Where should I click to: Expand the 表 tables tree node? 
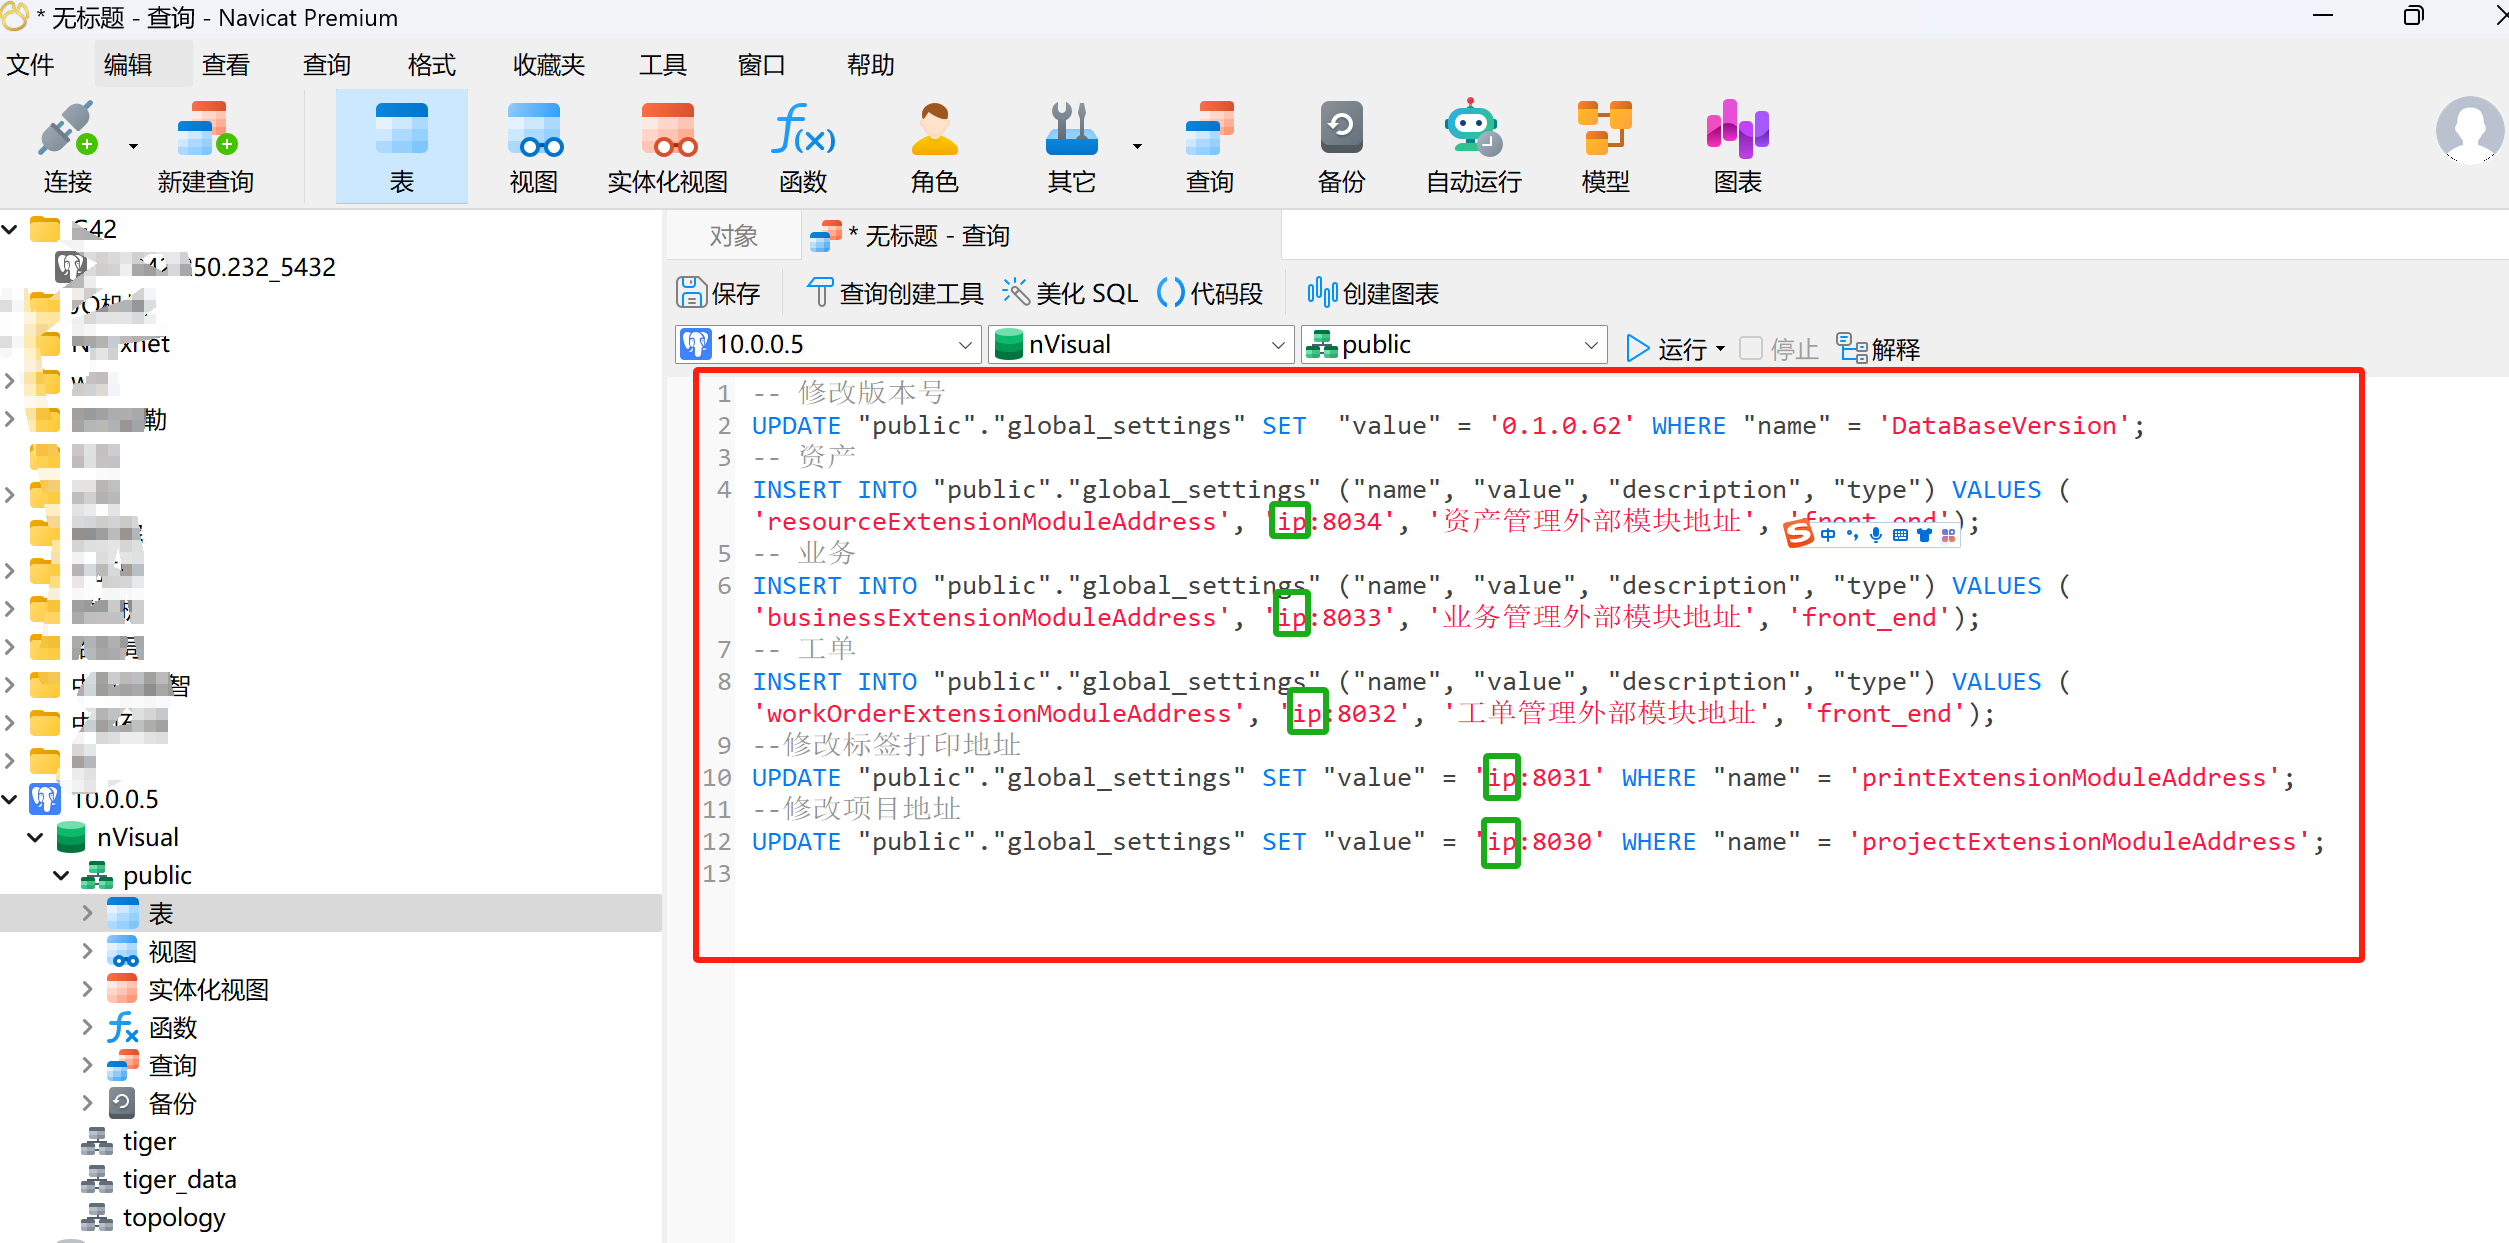point(87,913)
